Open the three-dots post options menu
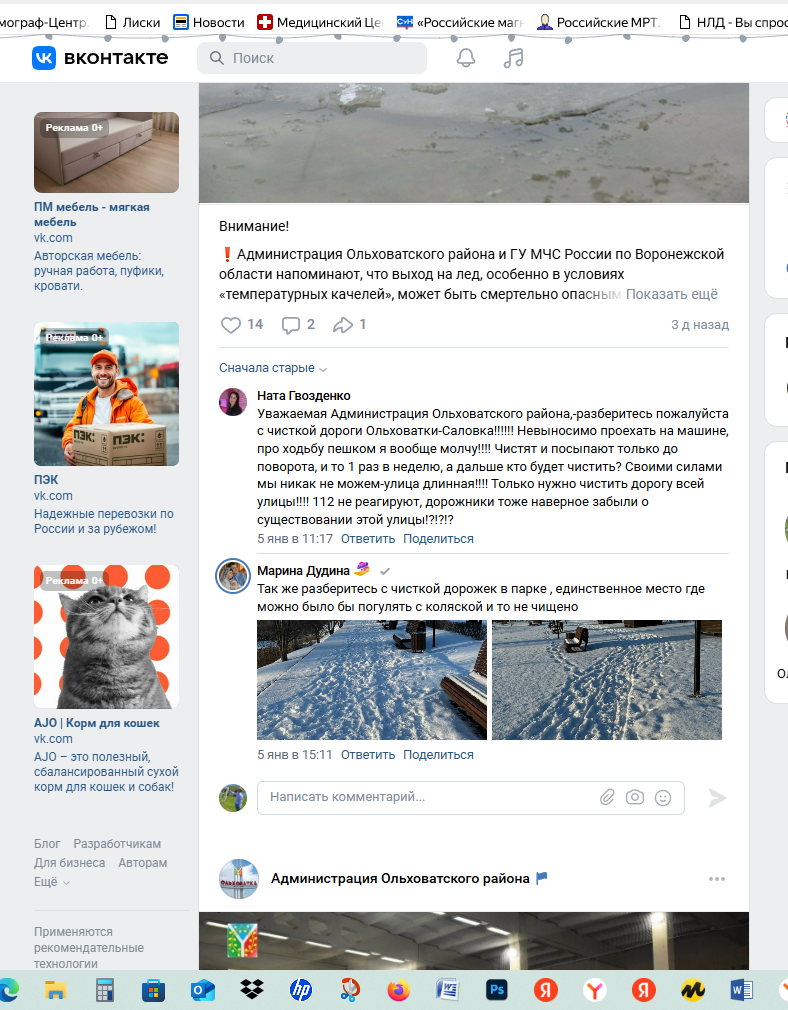This screenshot has width=788, height=1010. pos(716,879)
